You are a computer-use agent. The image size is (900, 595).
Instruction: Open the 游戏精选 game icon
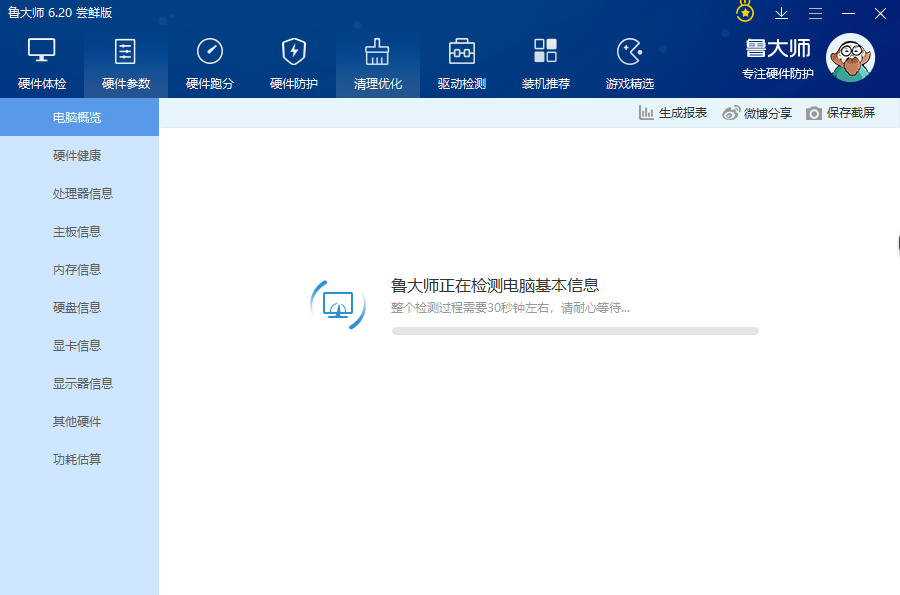tap(630, 51)
